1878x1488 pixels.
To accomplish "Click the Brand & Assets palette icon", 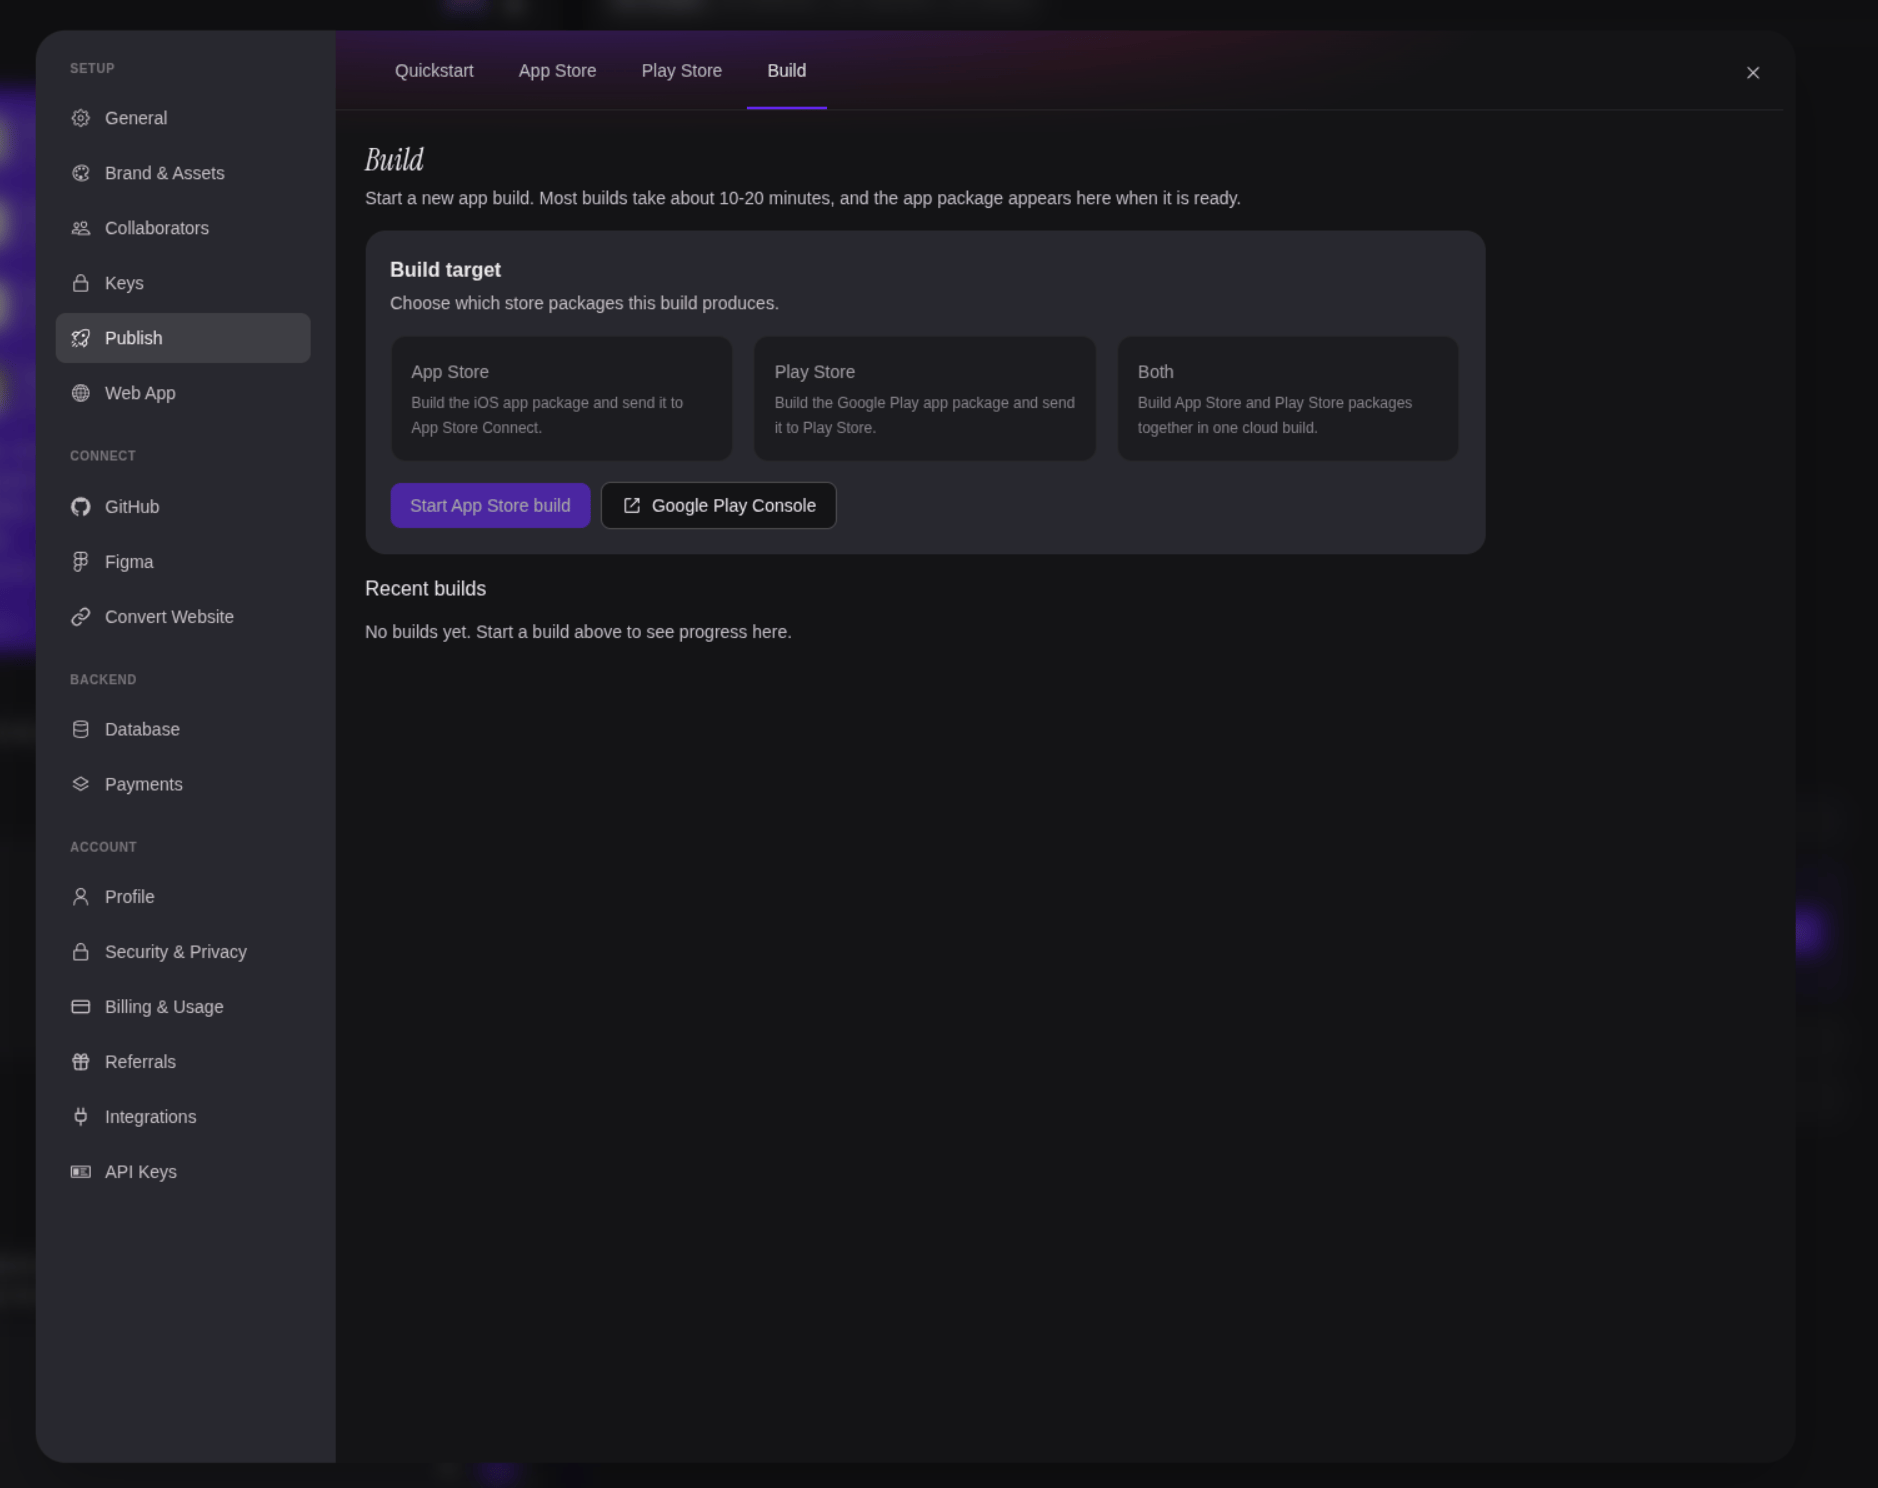I will coord(81,173).
